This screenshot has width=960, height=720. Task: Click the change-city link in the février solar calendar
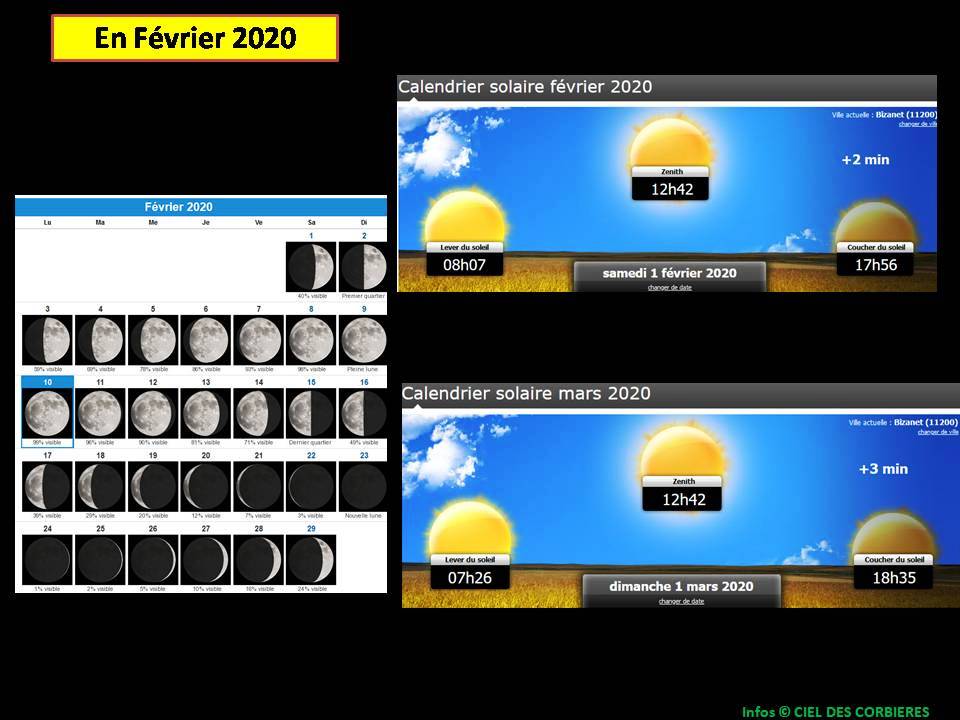pos(918,124)
